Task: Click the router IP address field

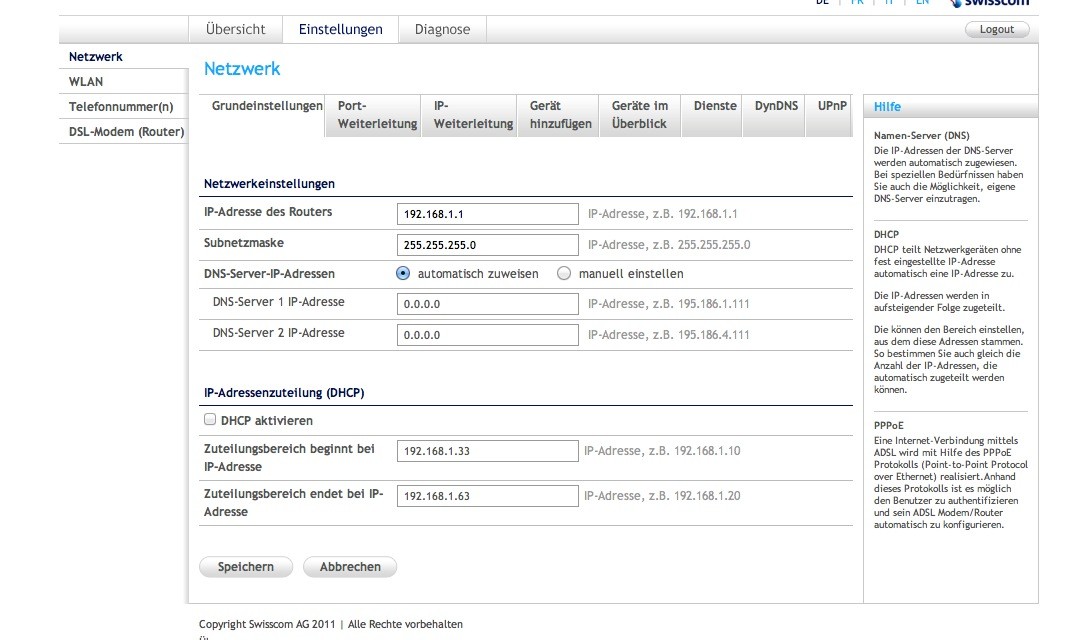Action: [487, 214]
